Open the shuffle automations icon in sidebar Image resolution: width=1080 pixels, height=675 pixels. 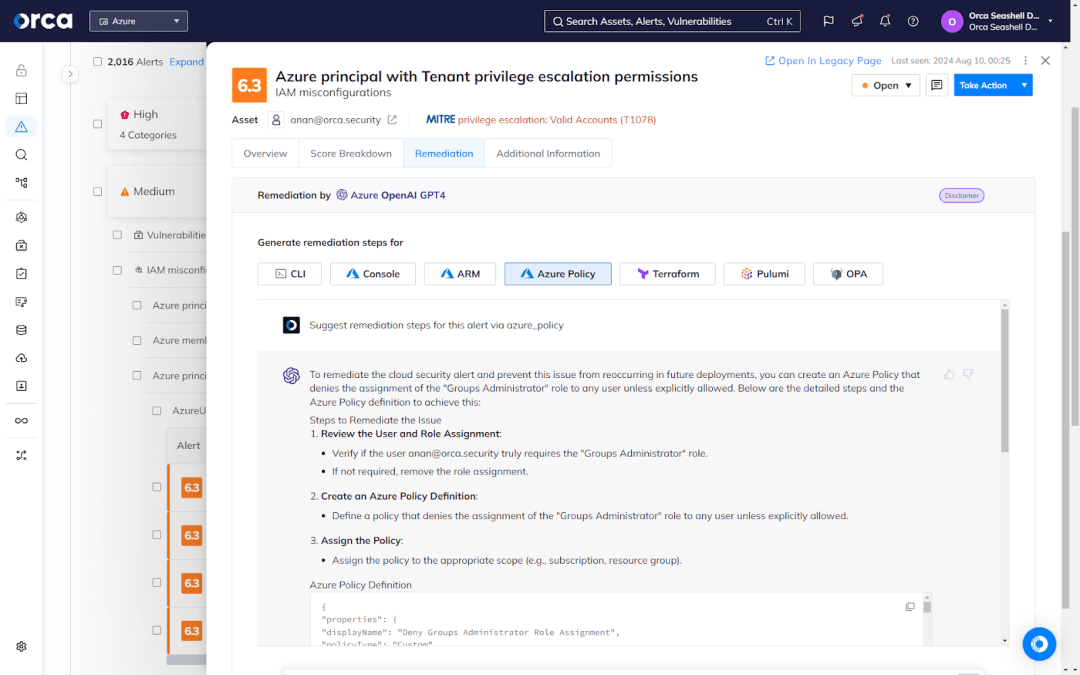pos(21,456)
